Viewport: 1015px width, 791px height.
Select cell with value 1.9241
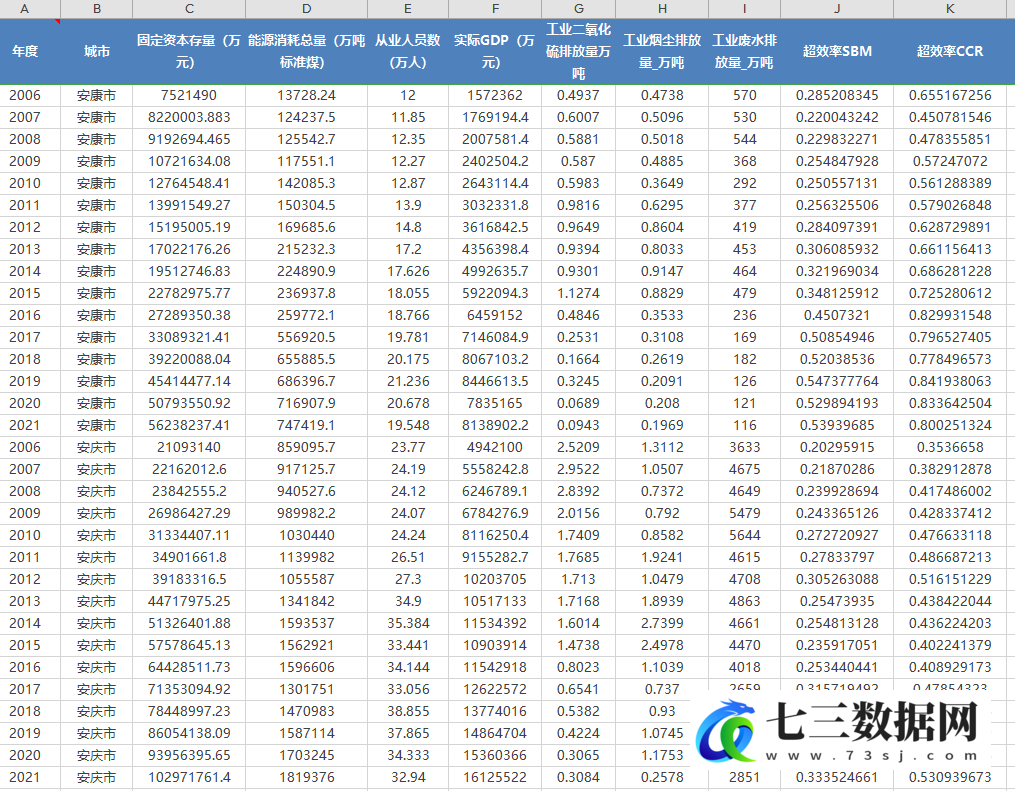click(x=662, y=557)
